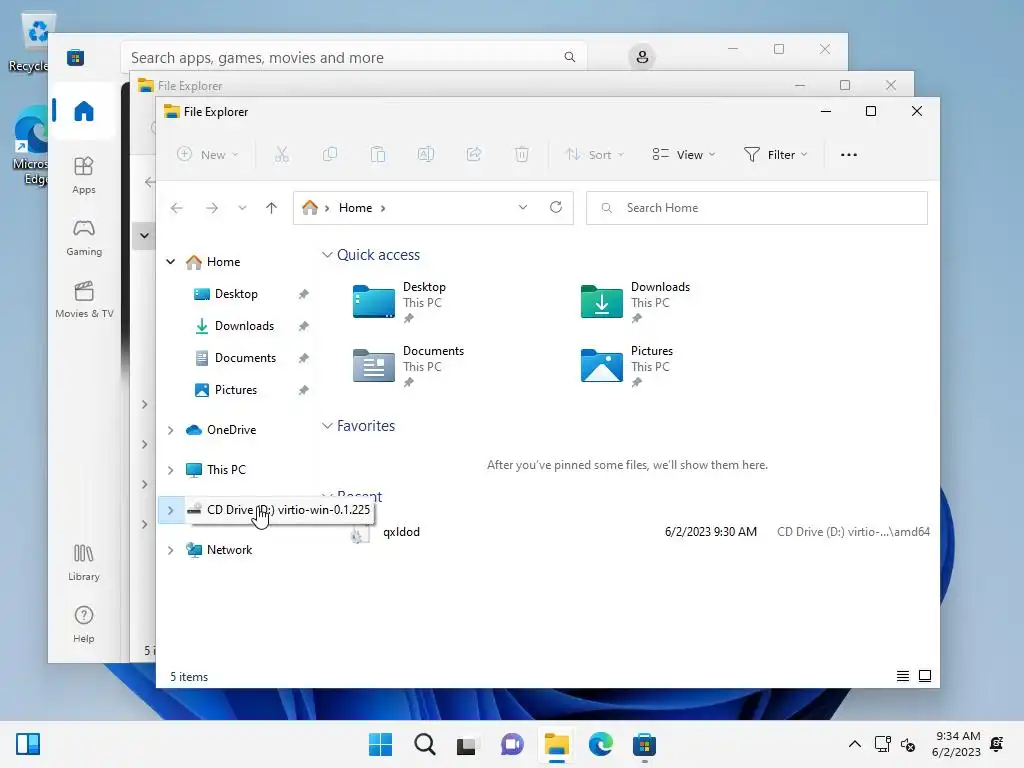Go forward with the right arrow button
The width and height of the screenshot is (1024, 768).
click(212, 208)
